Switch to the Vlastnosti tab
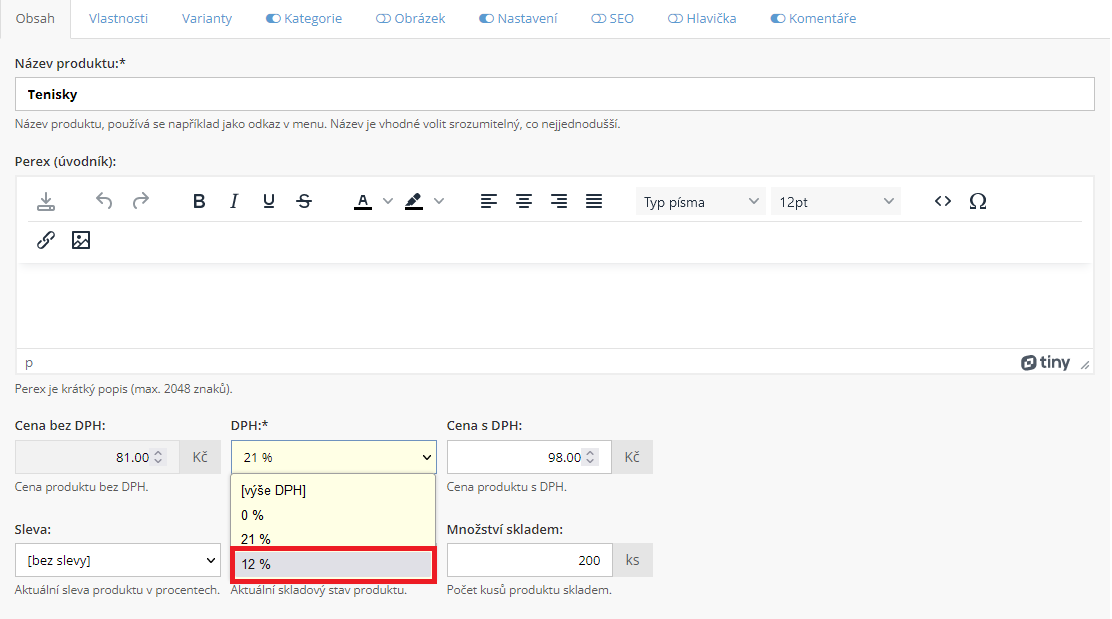The width and height of the screenshot is (1112, 619). click(118, 18)
